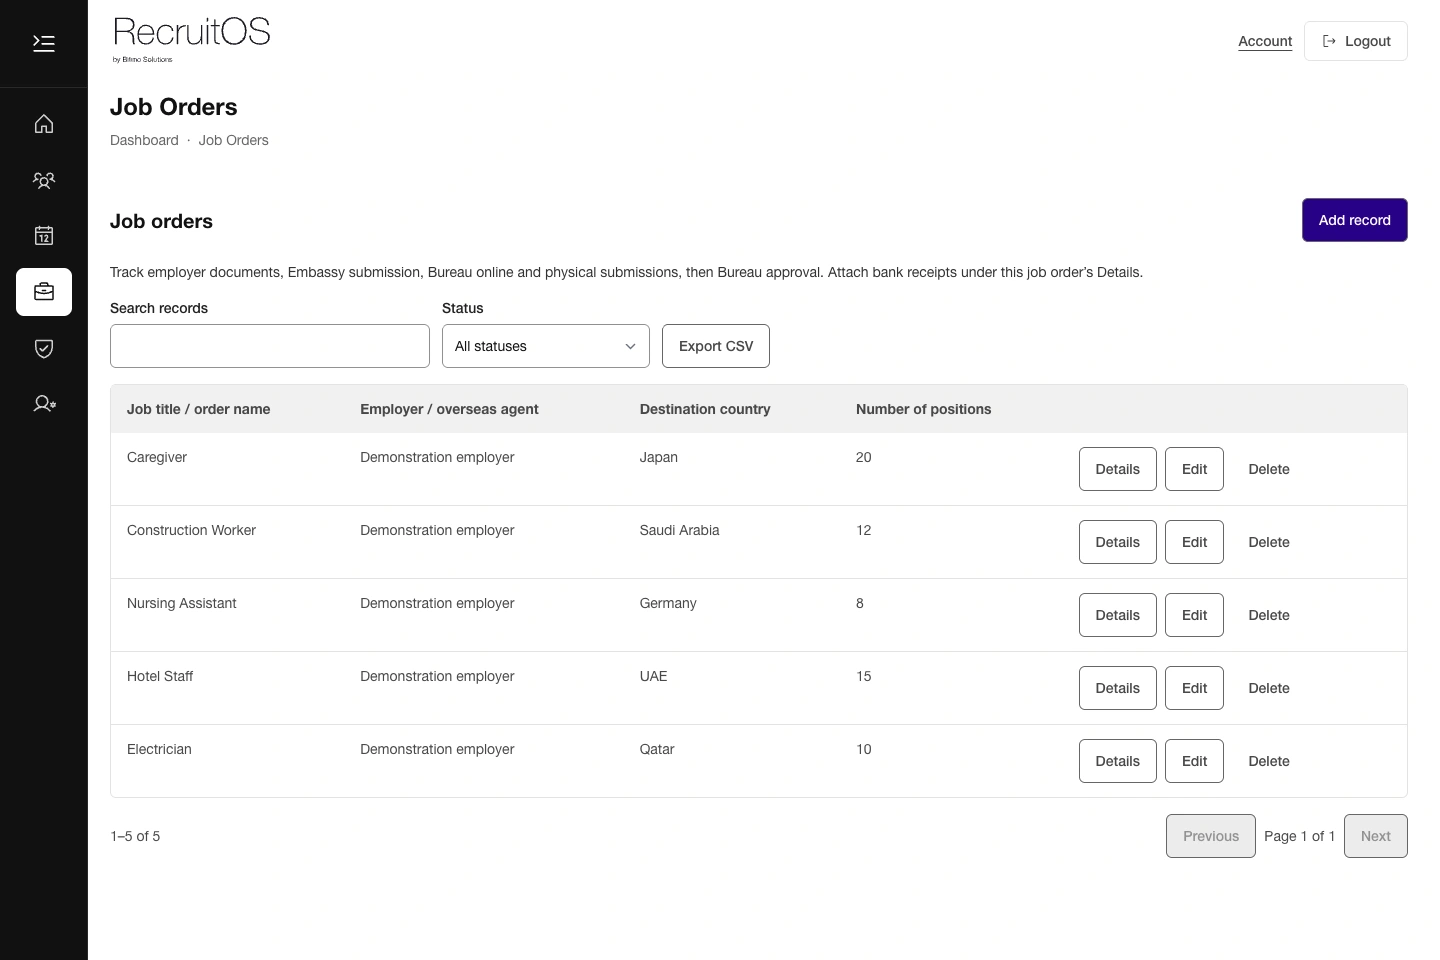Click the Add record button
The height and width of the screenshot is (960, 1440).
pos(1354,220)
